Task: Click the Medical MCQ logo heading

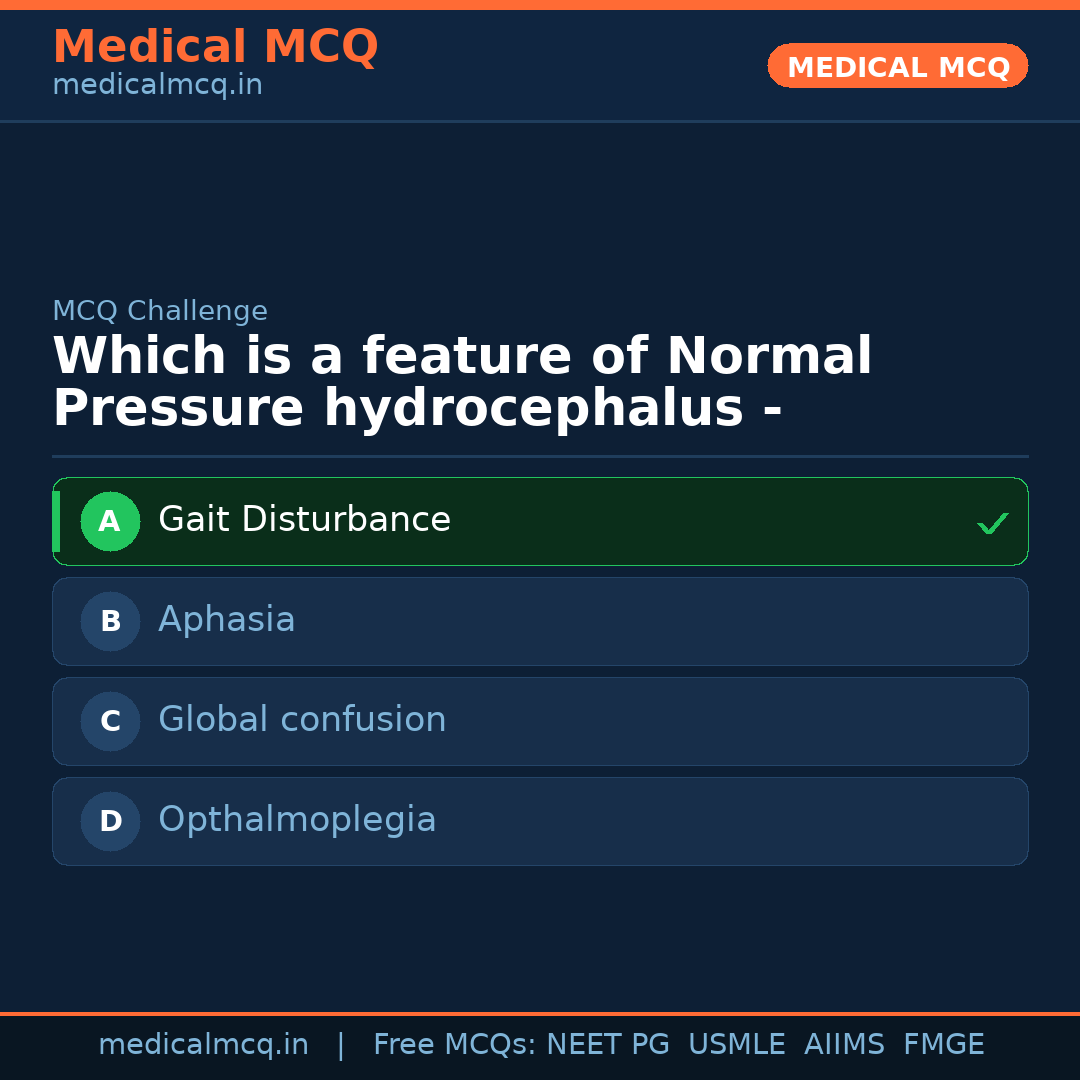Action: pos(215,47)
